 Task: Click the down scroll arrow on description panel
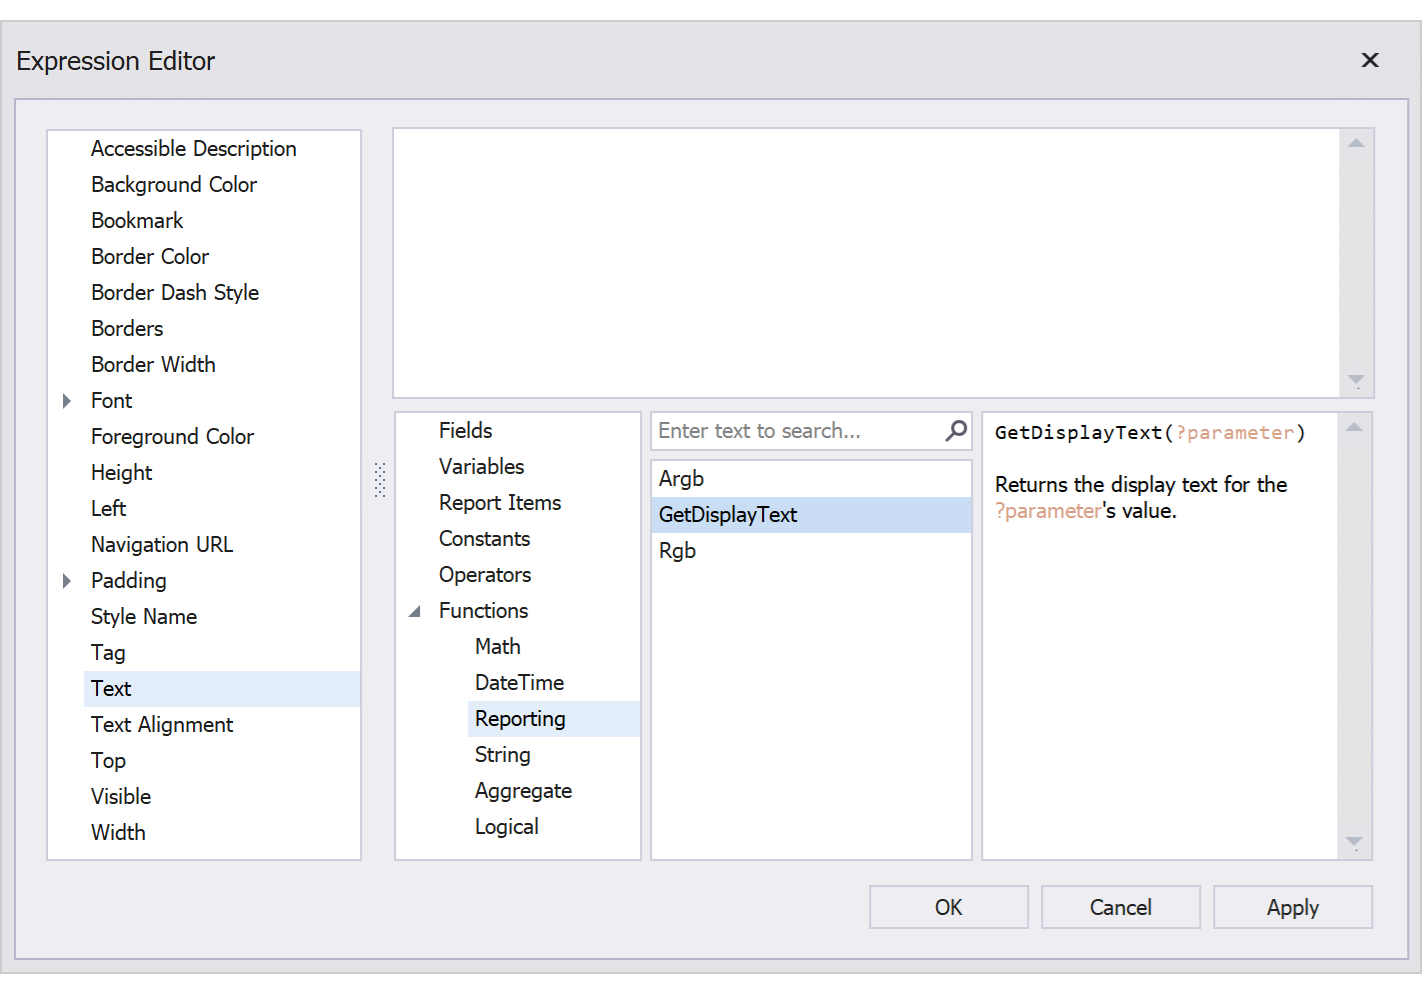tap(1354, 843)
